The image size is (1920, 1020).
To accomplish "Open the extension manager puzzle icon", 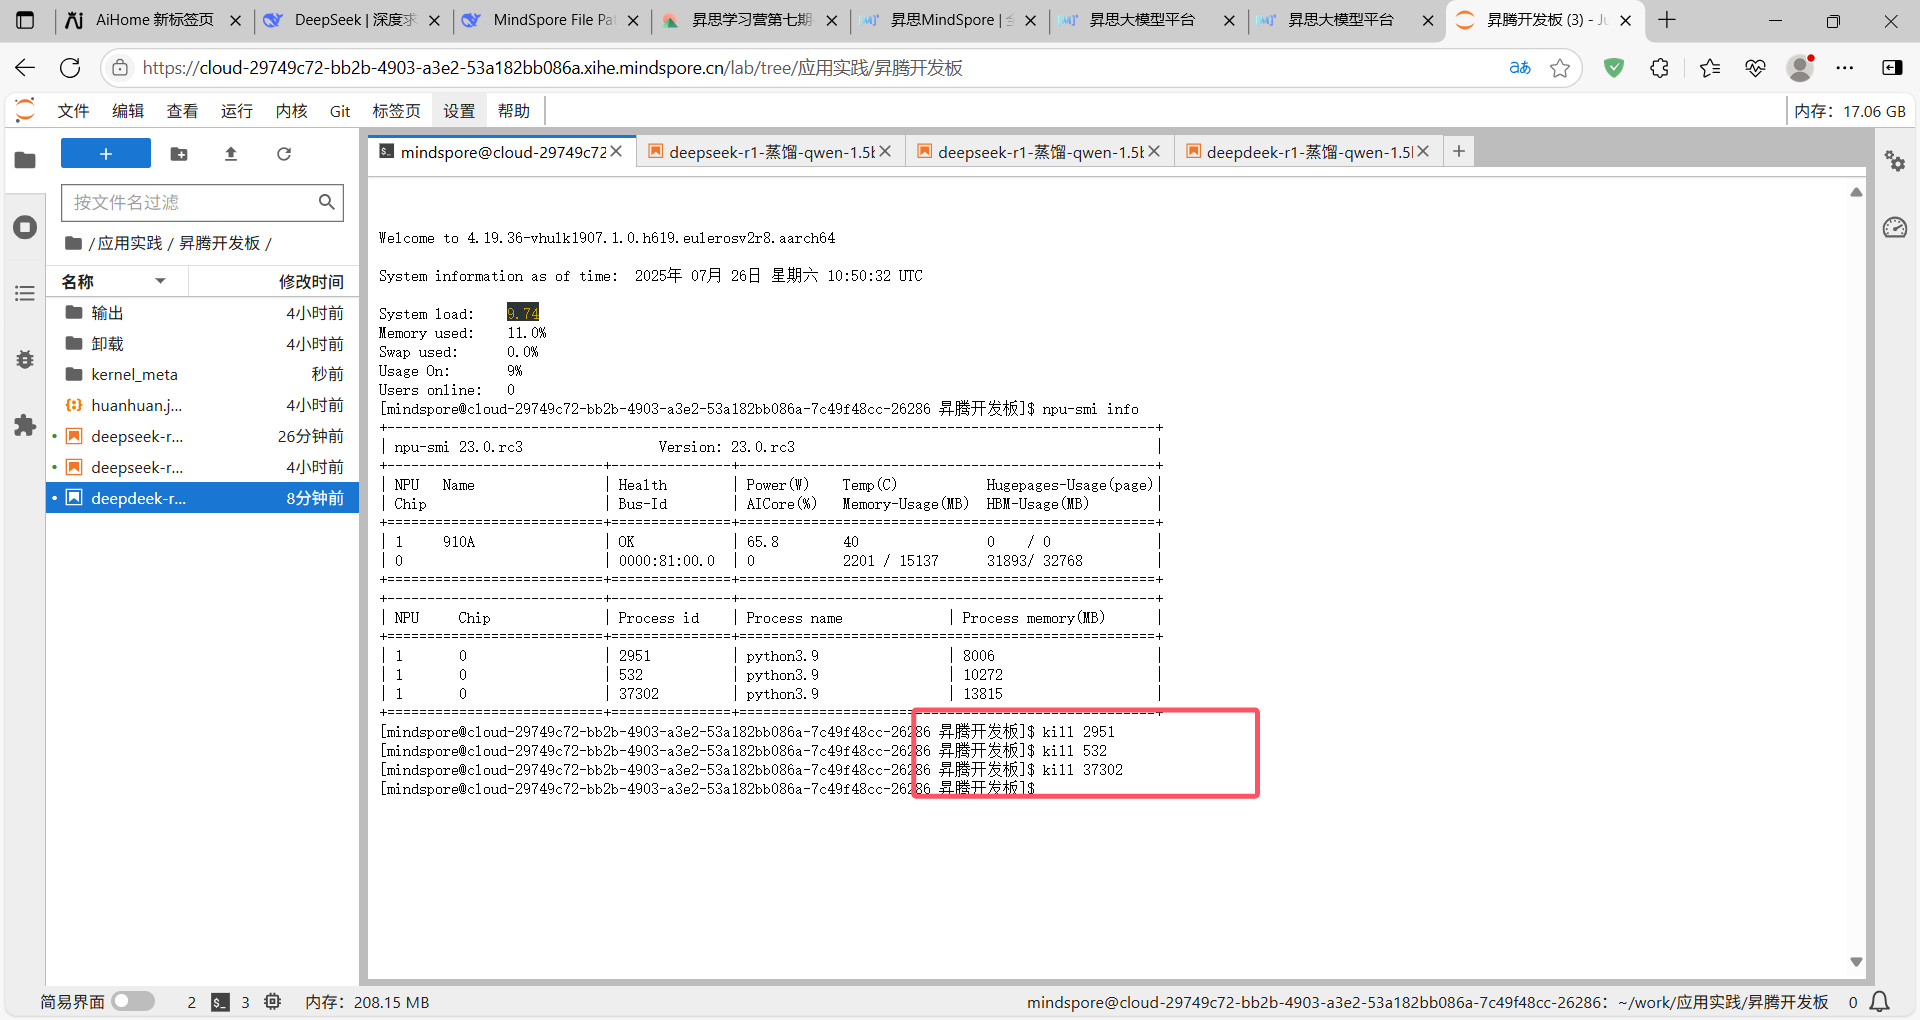I will pos(25,425).
